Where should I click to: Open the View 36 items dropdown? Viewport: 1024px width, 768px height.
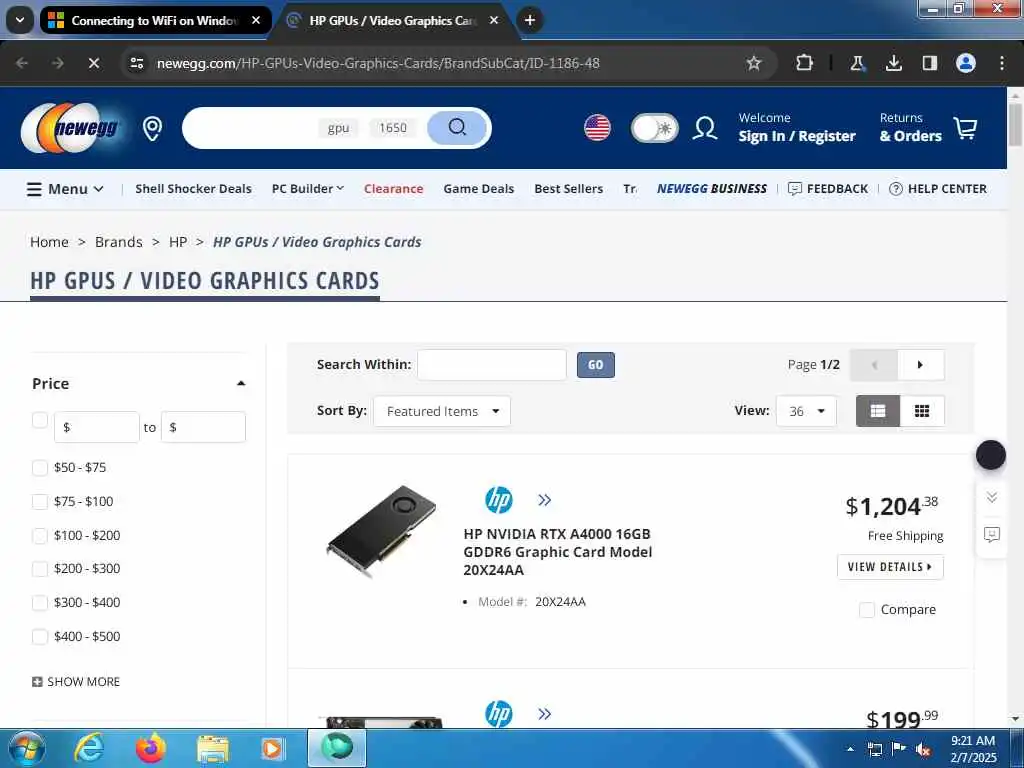point(806,411)
